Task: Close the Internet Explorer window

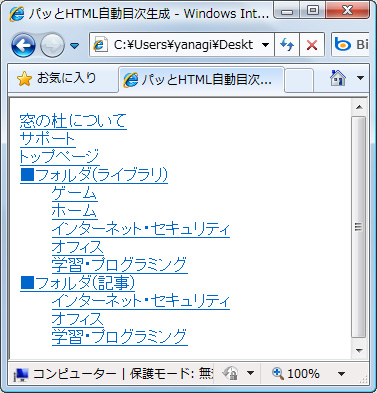Action: tap(347, 11)
